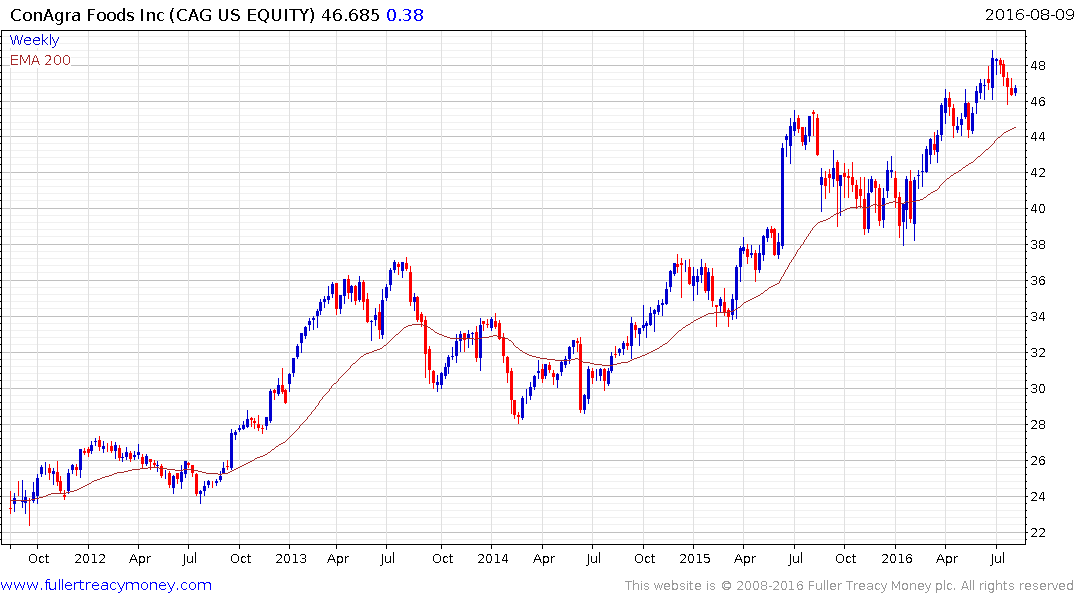Click the 38 price axis label
Viewport: 1075px width, 600px height.
point(1037,245)
